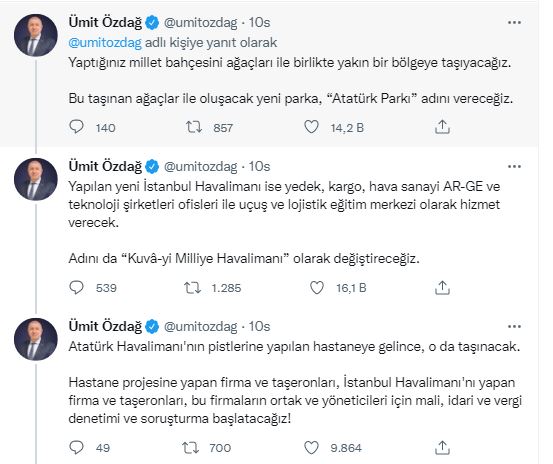Retweet the tweet with 700 retweets
Viewport: 553px width, 464px height.
coord(191,448)
